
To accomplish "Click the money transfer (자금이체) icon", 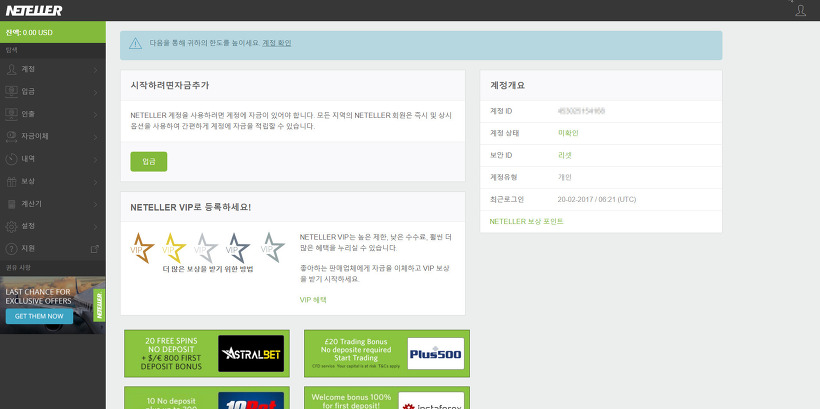I will [12, 137].
